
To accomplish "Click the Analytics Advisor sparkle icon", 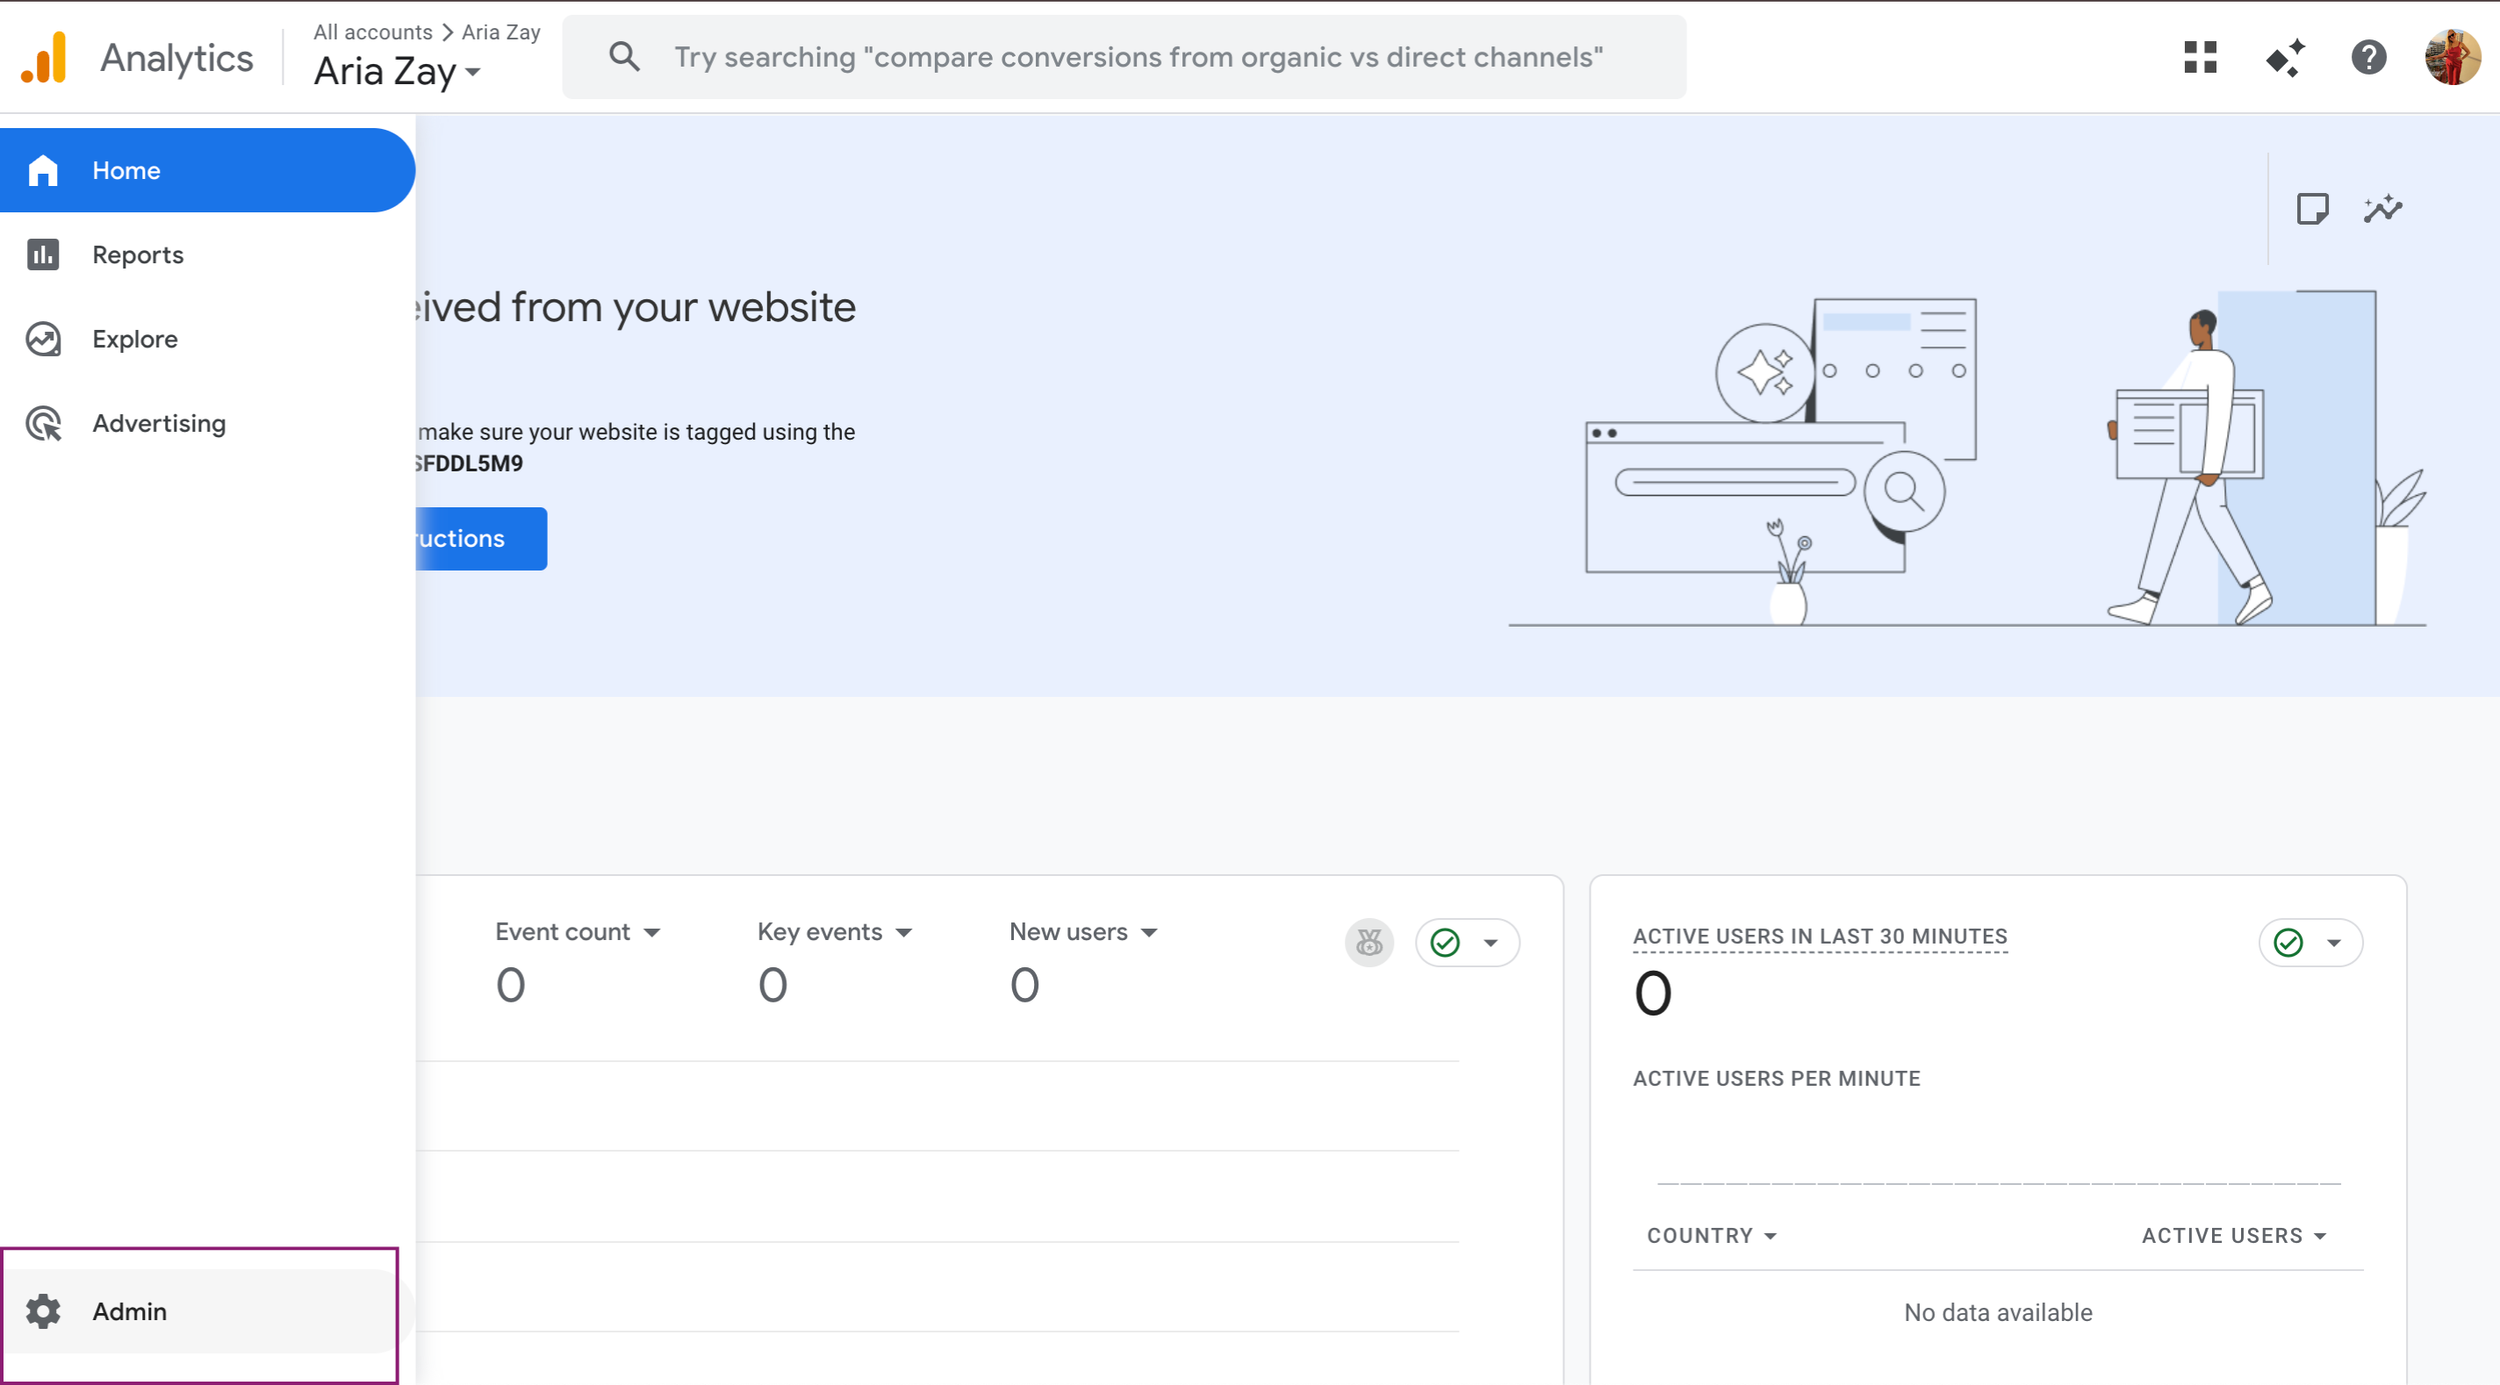I will (x=2285, y=57).
